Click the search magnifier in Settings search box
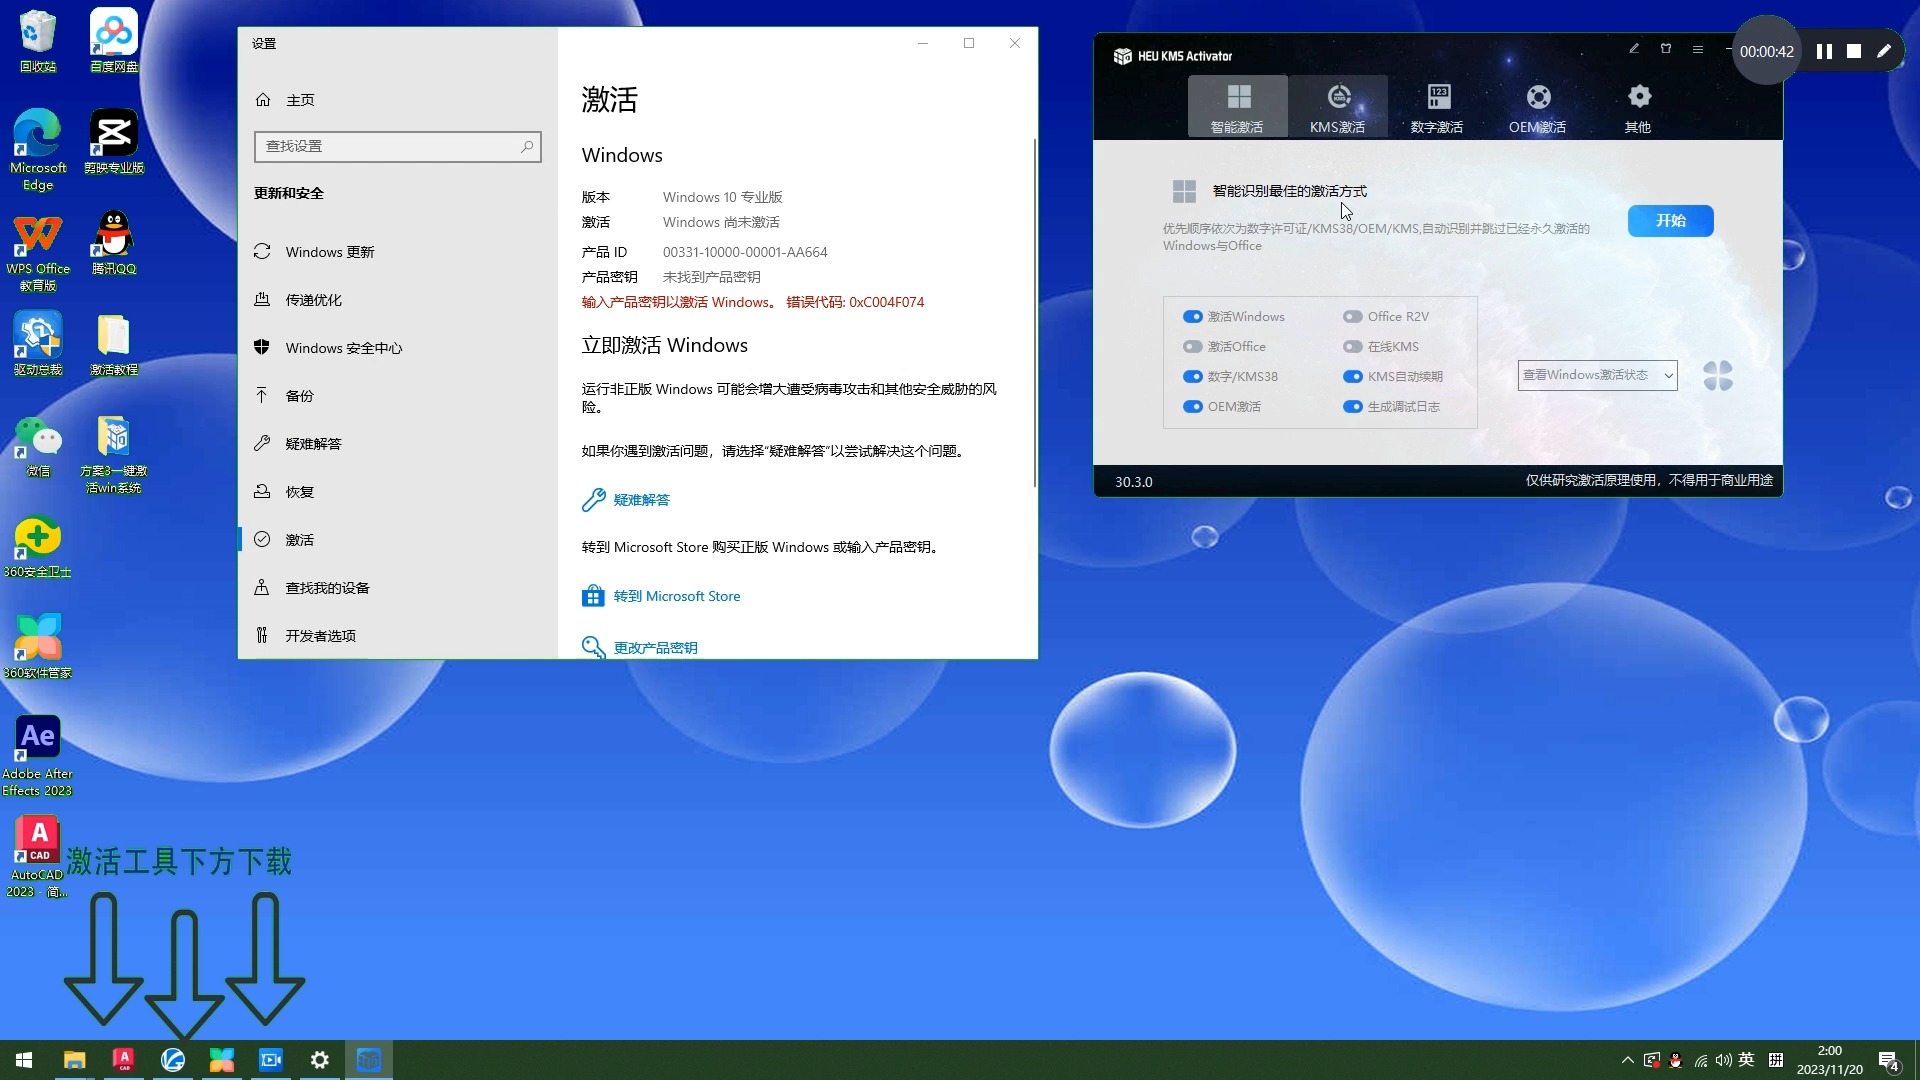The width and height of the screenshot is (1920, 1080). pyautogui.click(x=527, y=146)
